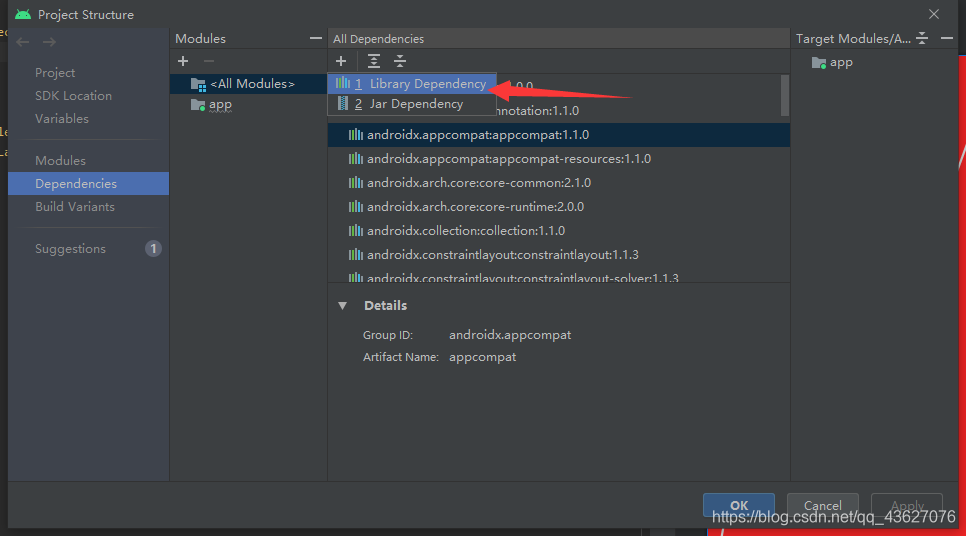Click Expand All in dependencies toolbar
966x536 pixels.
[373, 61]
